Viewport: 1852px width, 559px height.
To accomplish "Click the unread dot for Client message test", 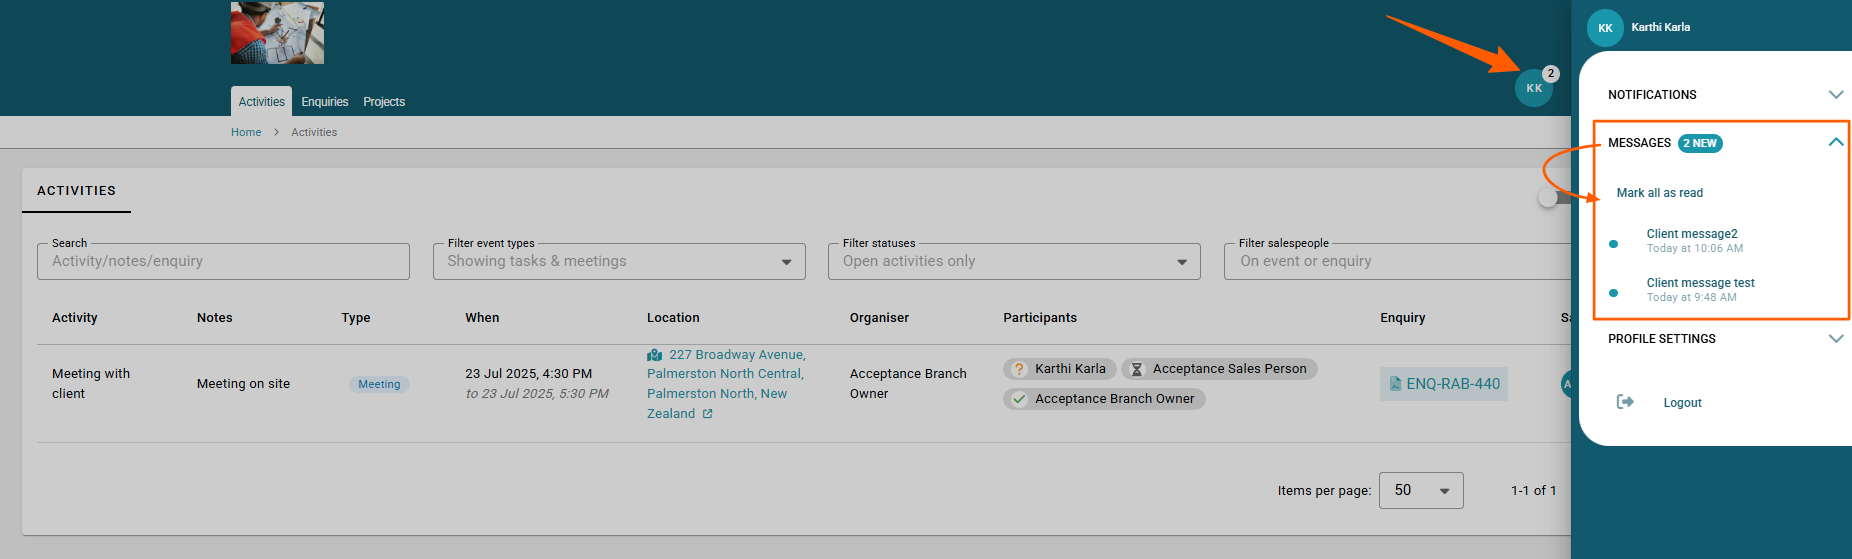I will coord(1613,293).
